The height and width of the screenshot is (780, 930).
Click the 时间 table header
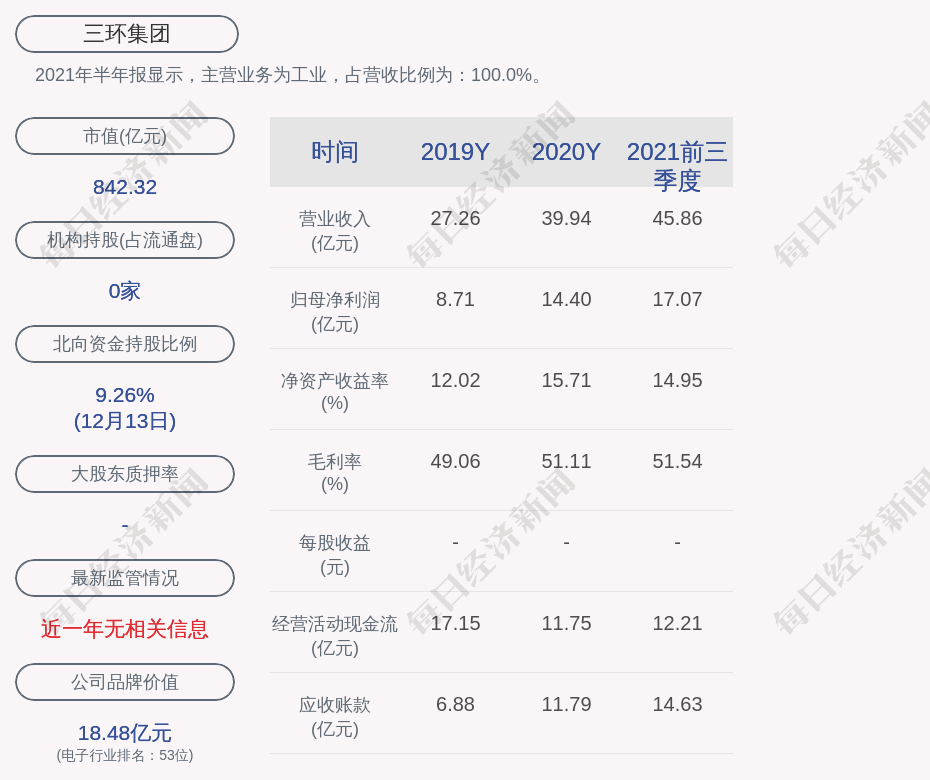(335, 152)
